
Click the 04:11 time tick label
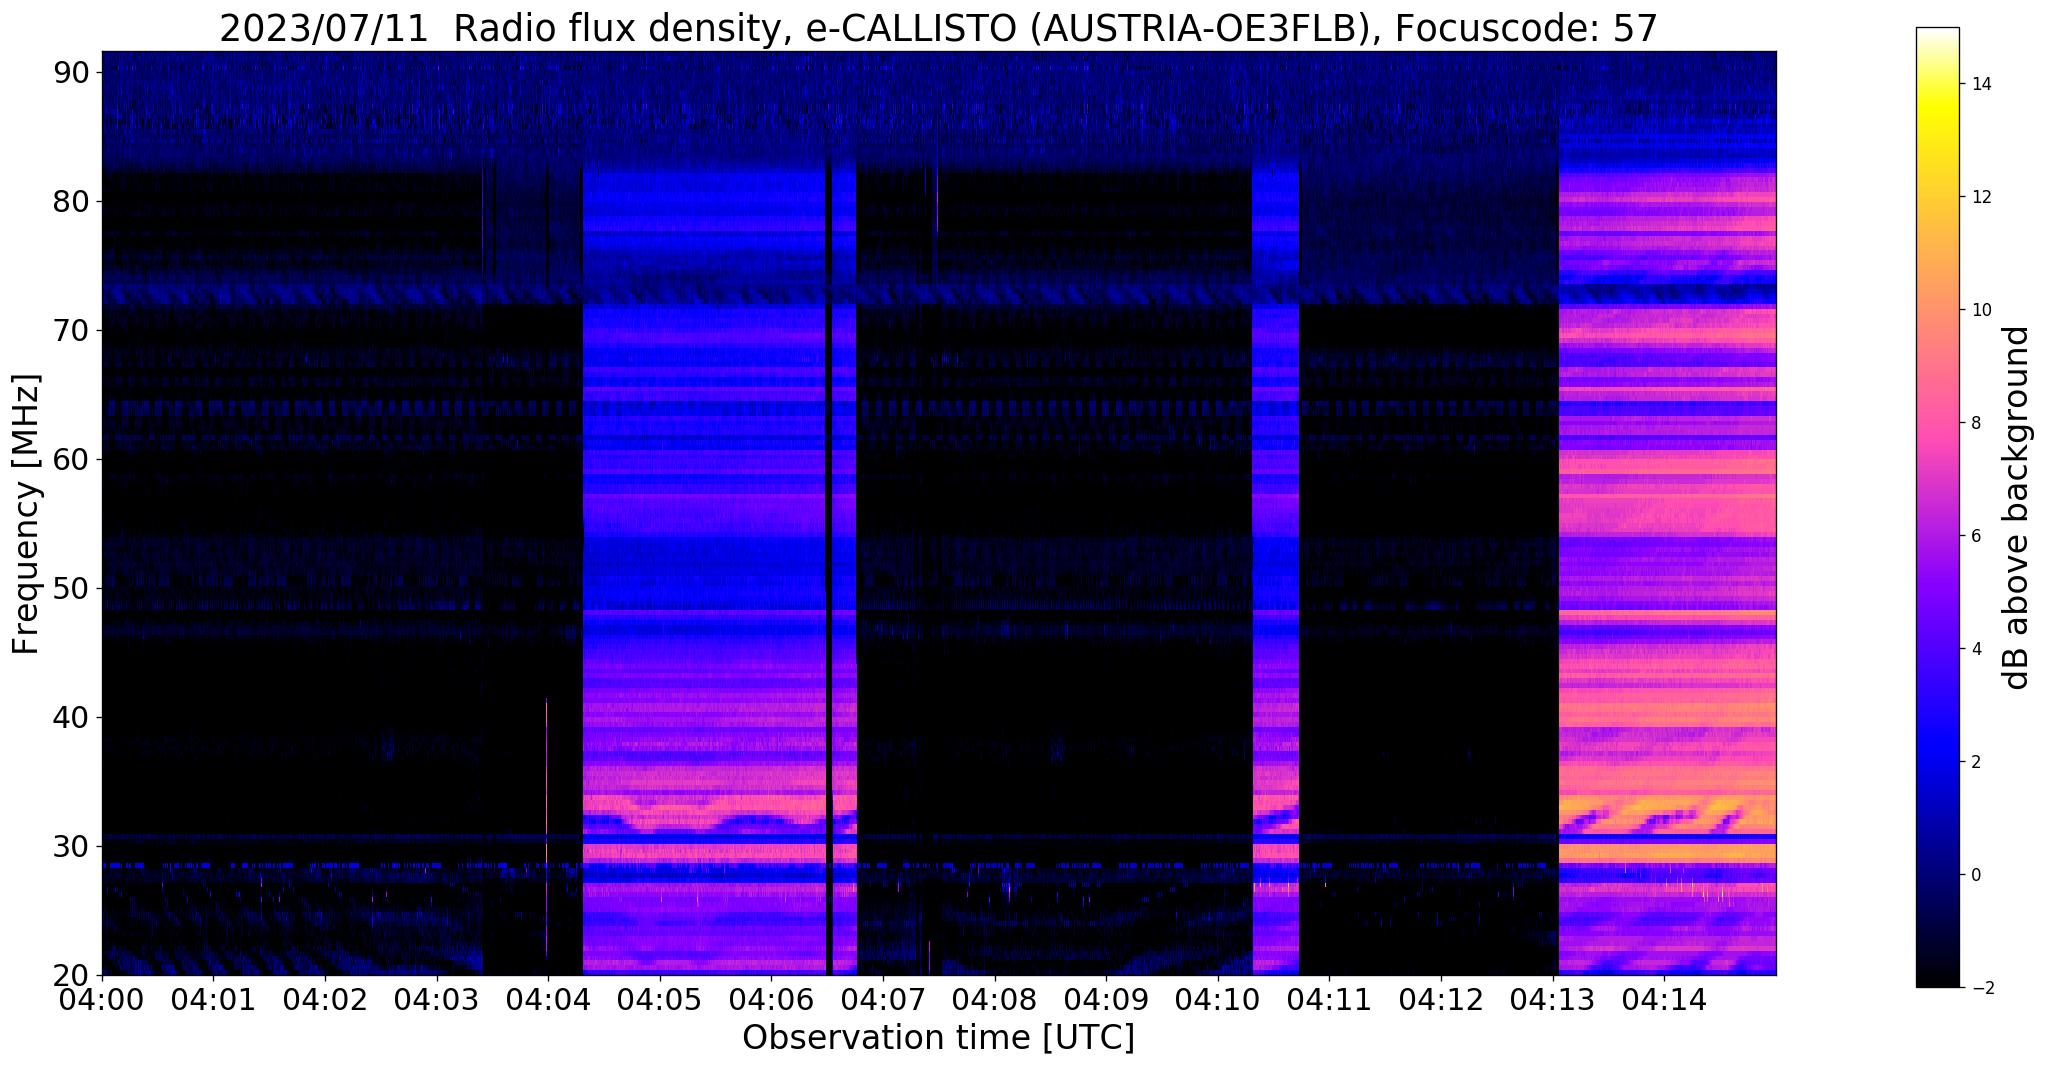pyautogui.click(x=1329, y=998)
